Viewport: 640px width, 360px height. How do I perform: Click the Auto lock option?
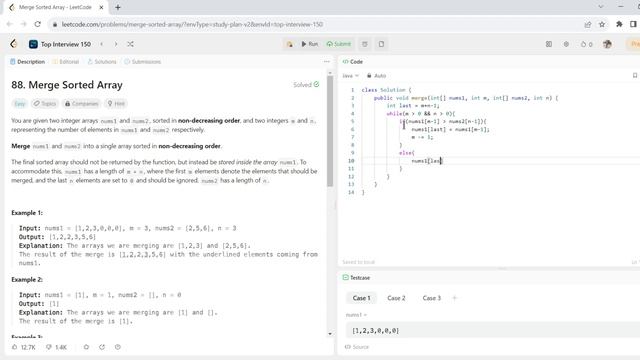pyautogui.click(x=376, y=76)
